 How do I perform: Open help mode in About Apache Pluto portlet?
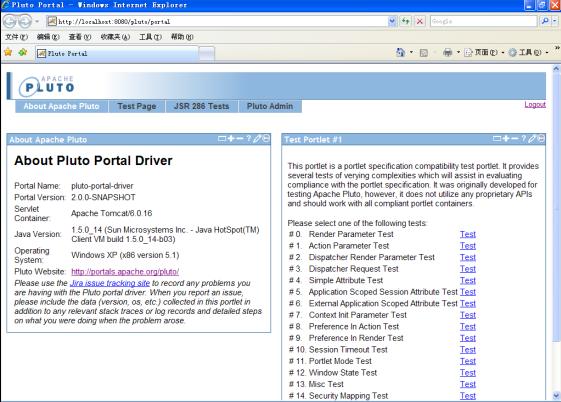pos(249,138)
